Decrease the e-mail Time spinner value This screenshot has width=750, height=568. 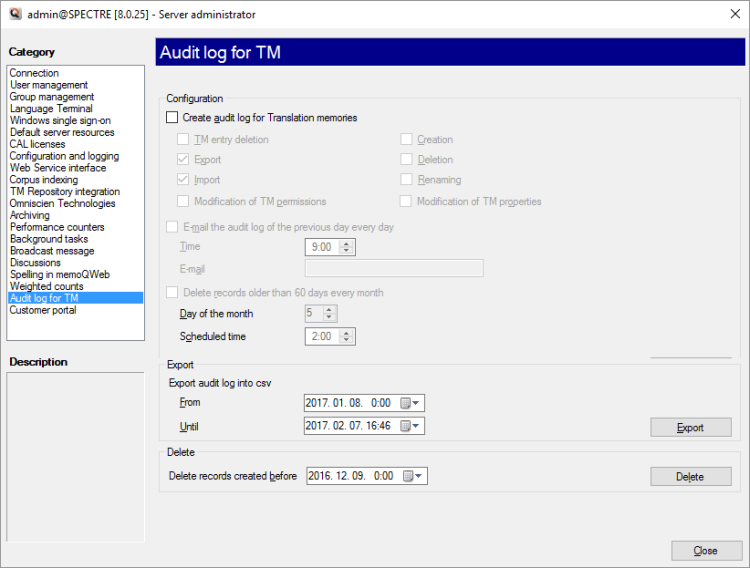(x=346, y=250)
